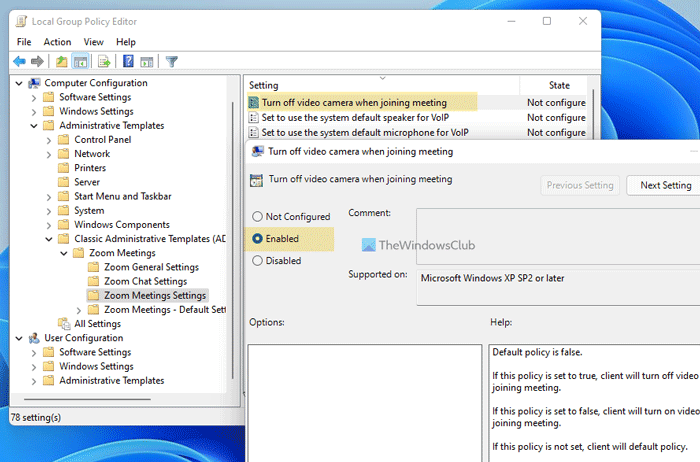Viewport: 700px width, 462px height.
Task: Click the Filter funnel toolbar icon
Action: pos(171,61)
